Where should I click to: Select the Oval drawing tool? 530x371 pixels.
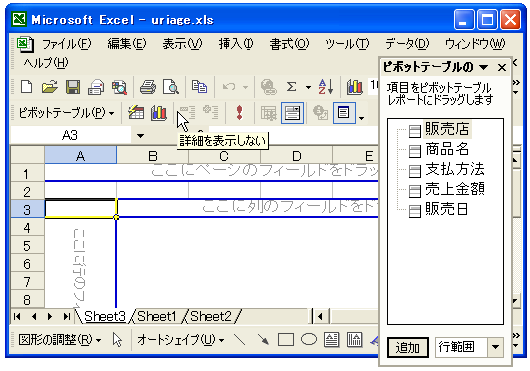(309, 339)
